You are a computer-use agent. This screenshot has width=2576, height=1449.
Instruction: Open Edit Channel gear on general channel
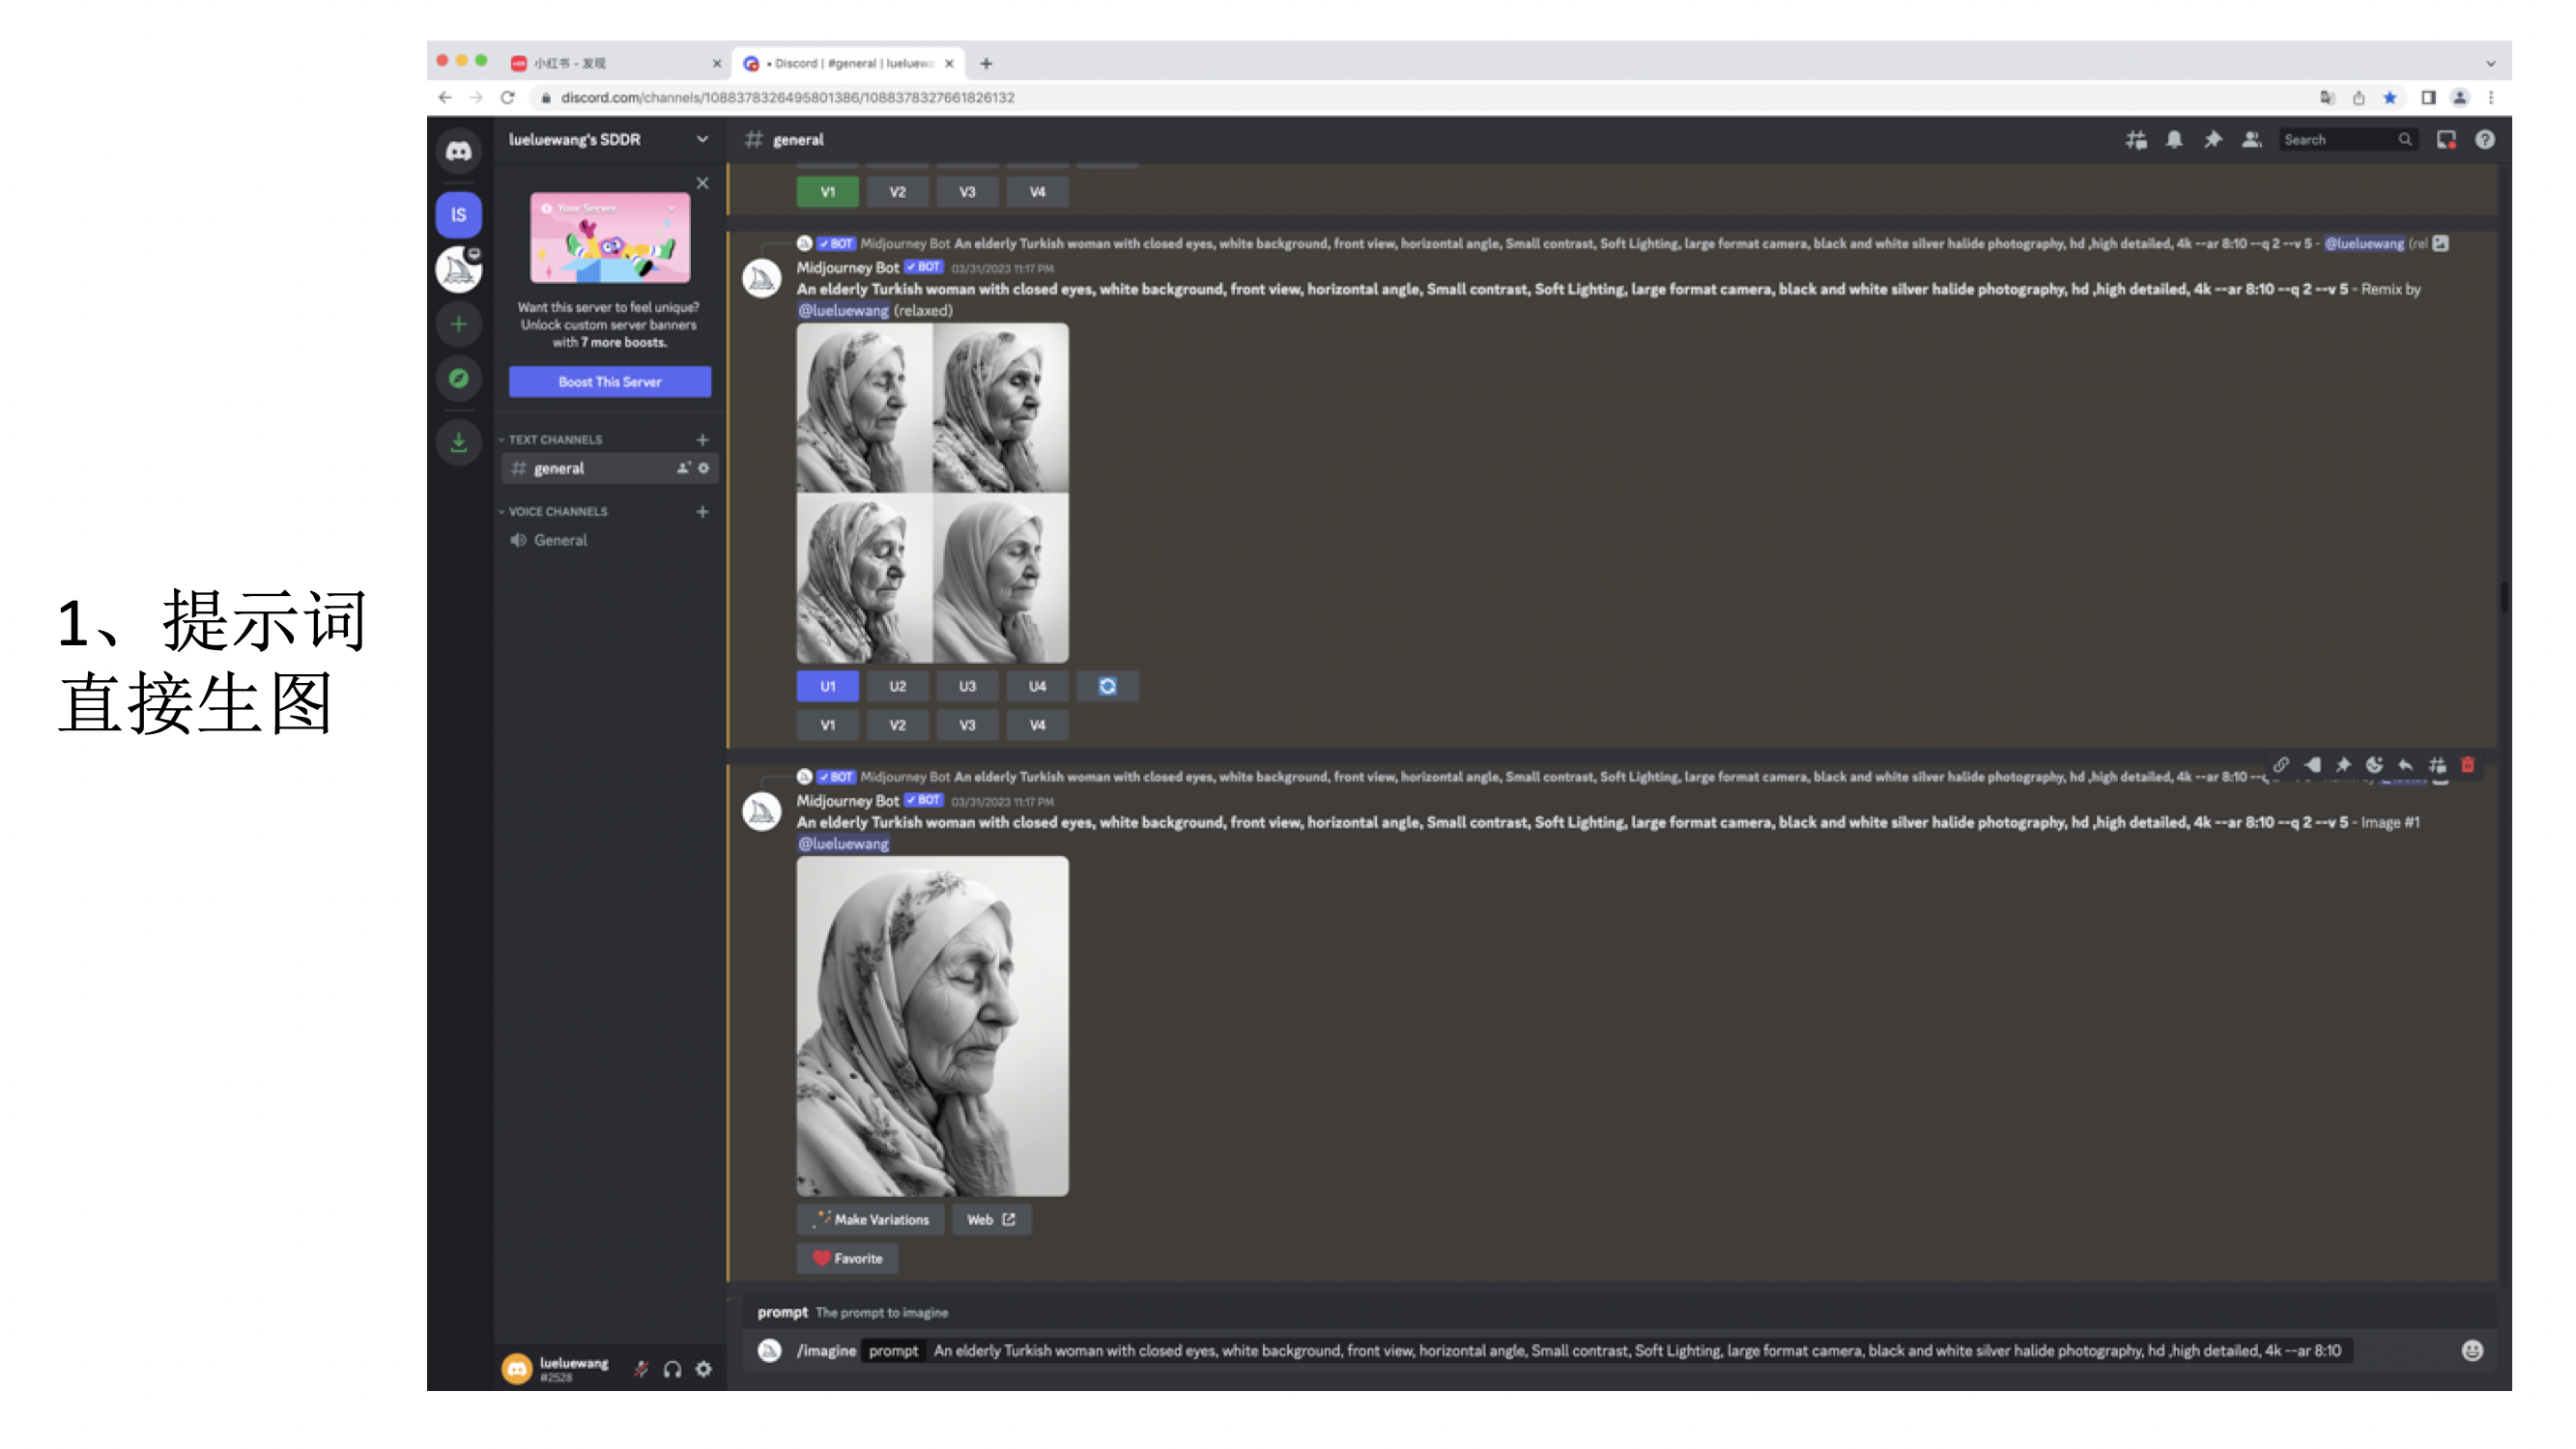[x=704, y=468]
